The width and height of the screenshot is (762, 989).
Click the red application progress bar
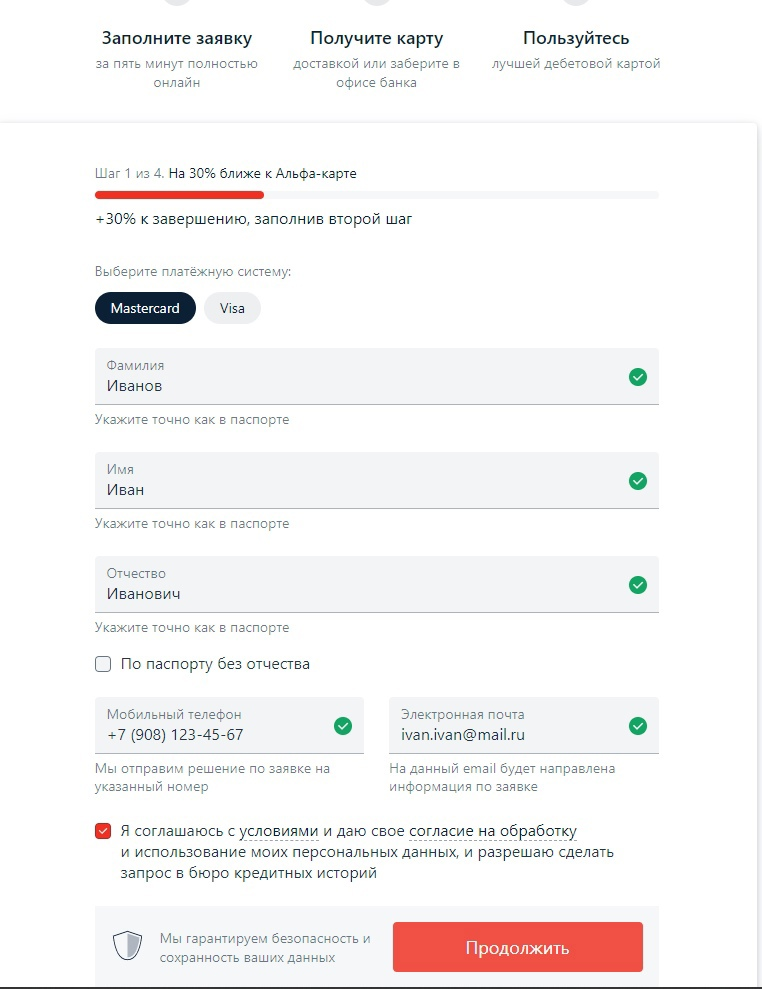coord(179,196)
